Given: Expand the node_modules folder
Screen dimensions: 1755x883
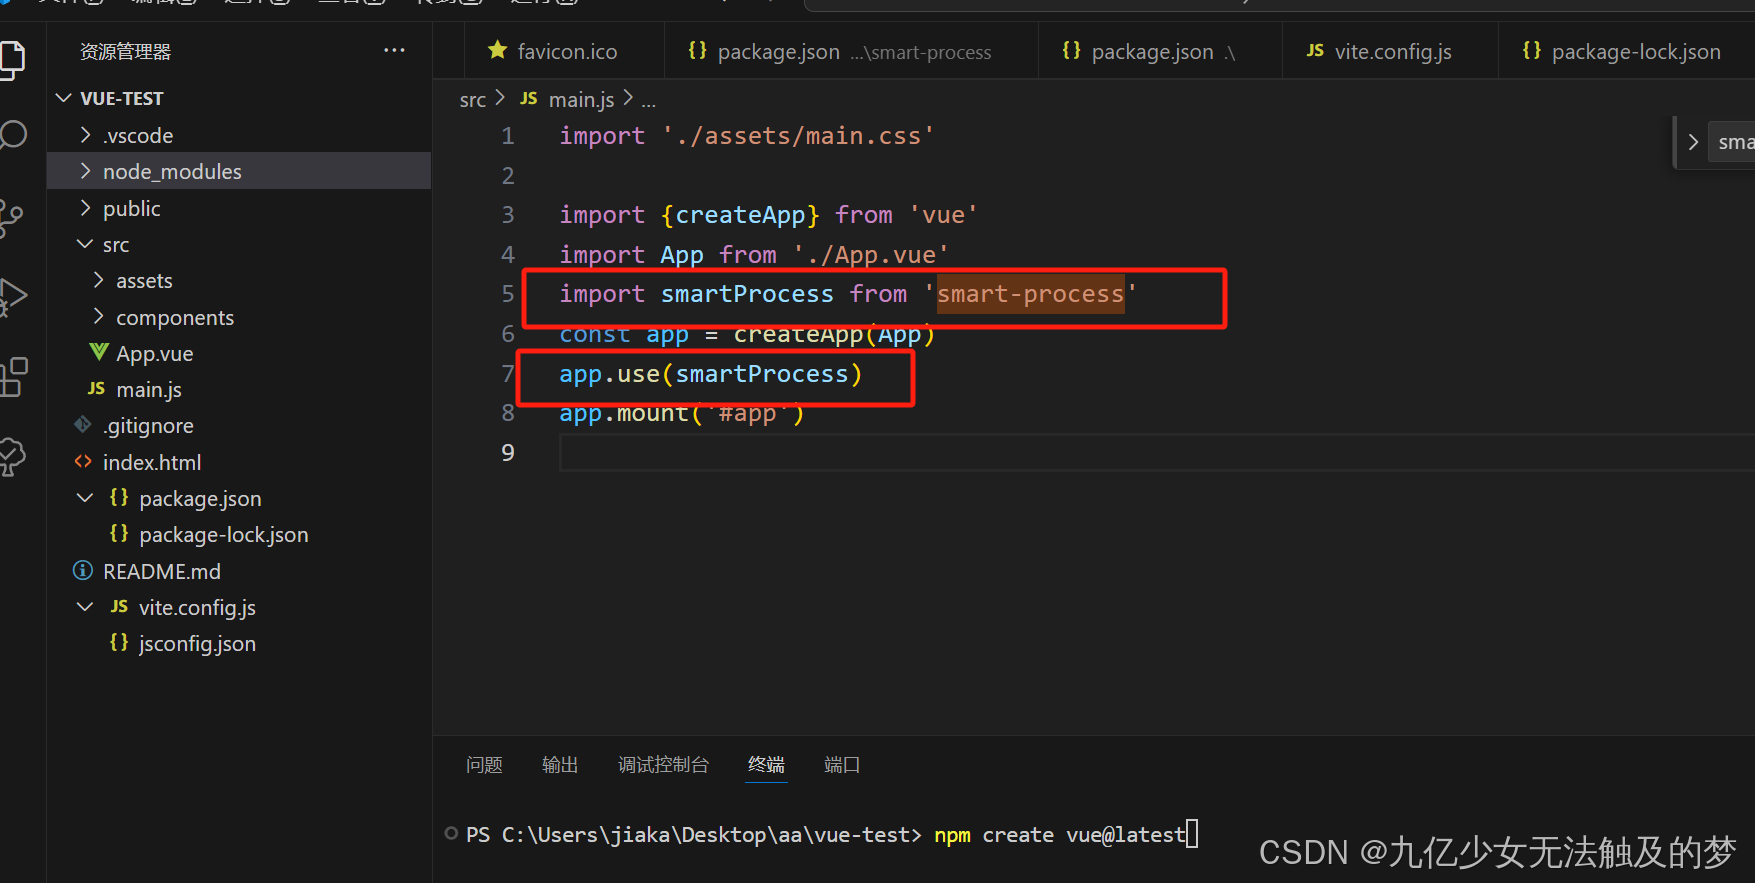Looking at the screenshot, I should click(86, 171).
